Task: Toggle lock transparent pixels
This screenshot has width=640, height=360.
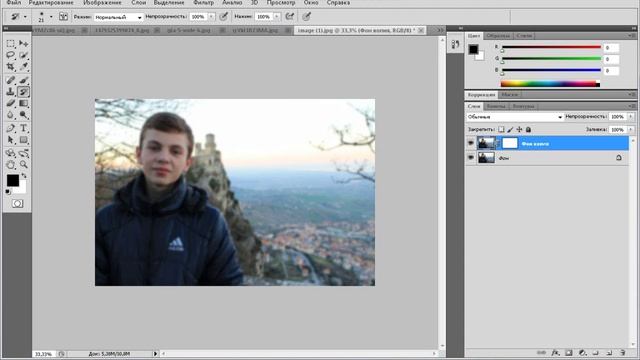Action: click(x=501, y=129)
